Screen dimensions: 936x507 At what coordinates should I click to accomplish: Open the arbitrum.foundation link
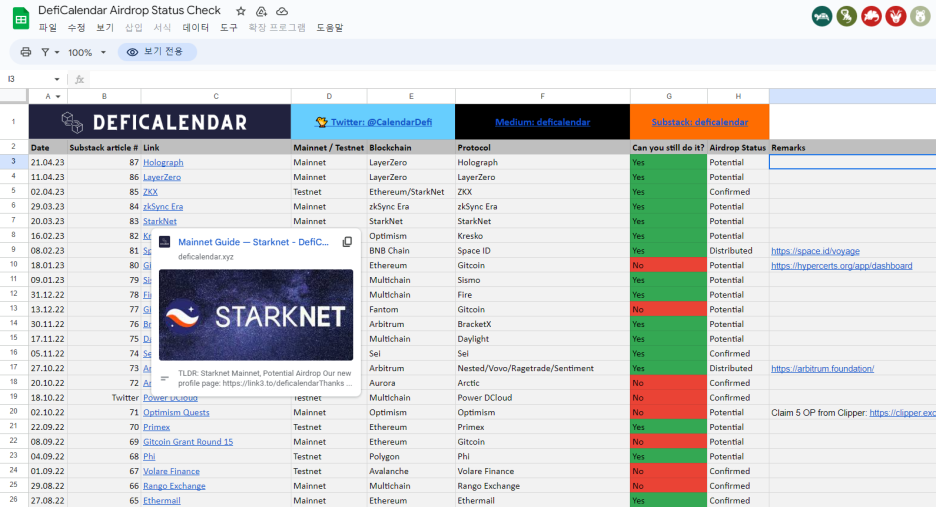(x=823, y=368)
